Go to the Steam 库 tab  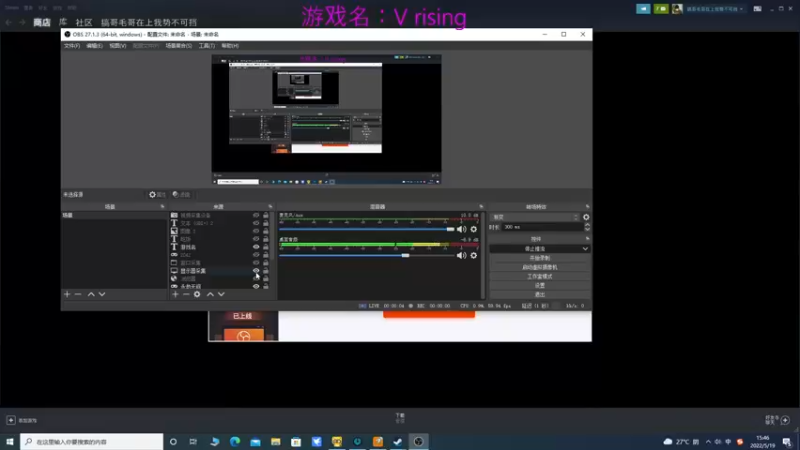63,22
